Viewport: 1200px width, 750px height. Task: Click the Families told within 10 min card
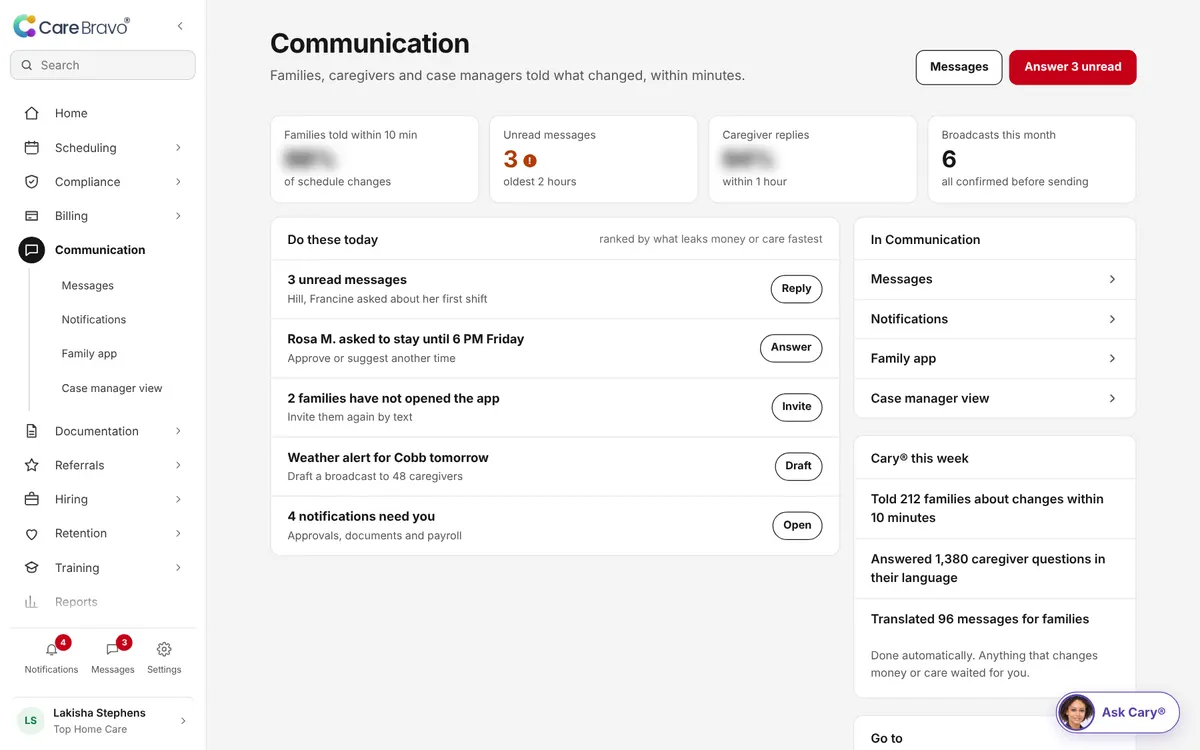(x=375, y=159)
